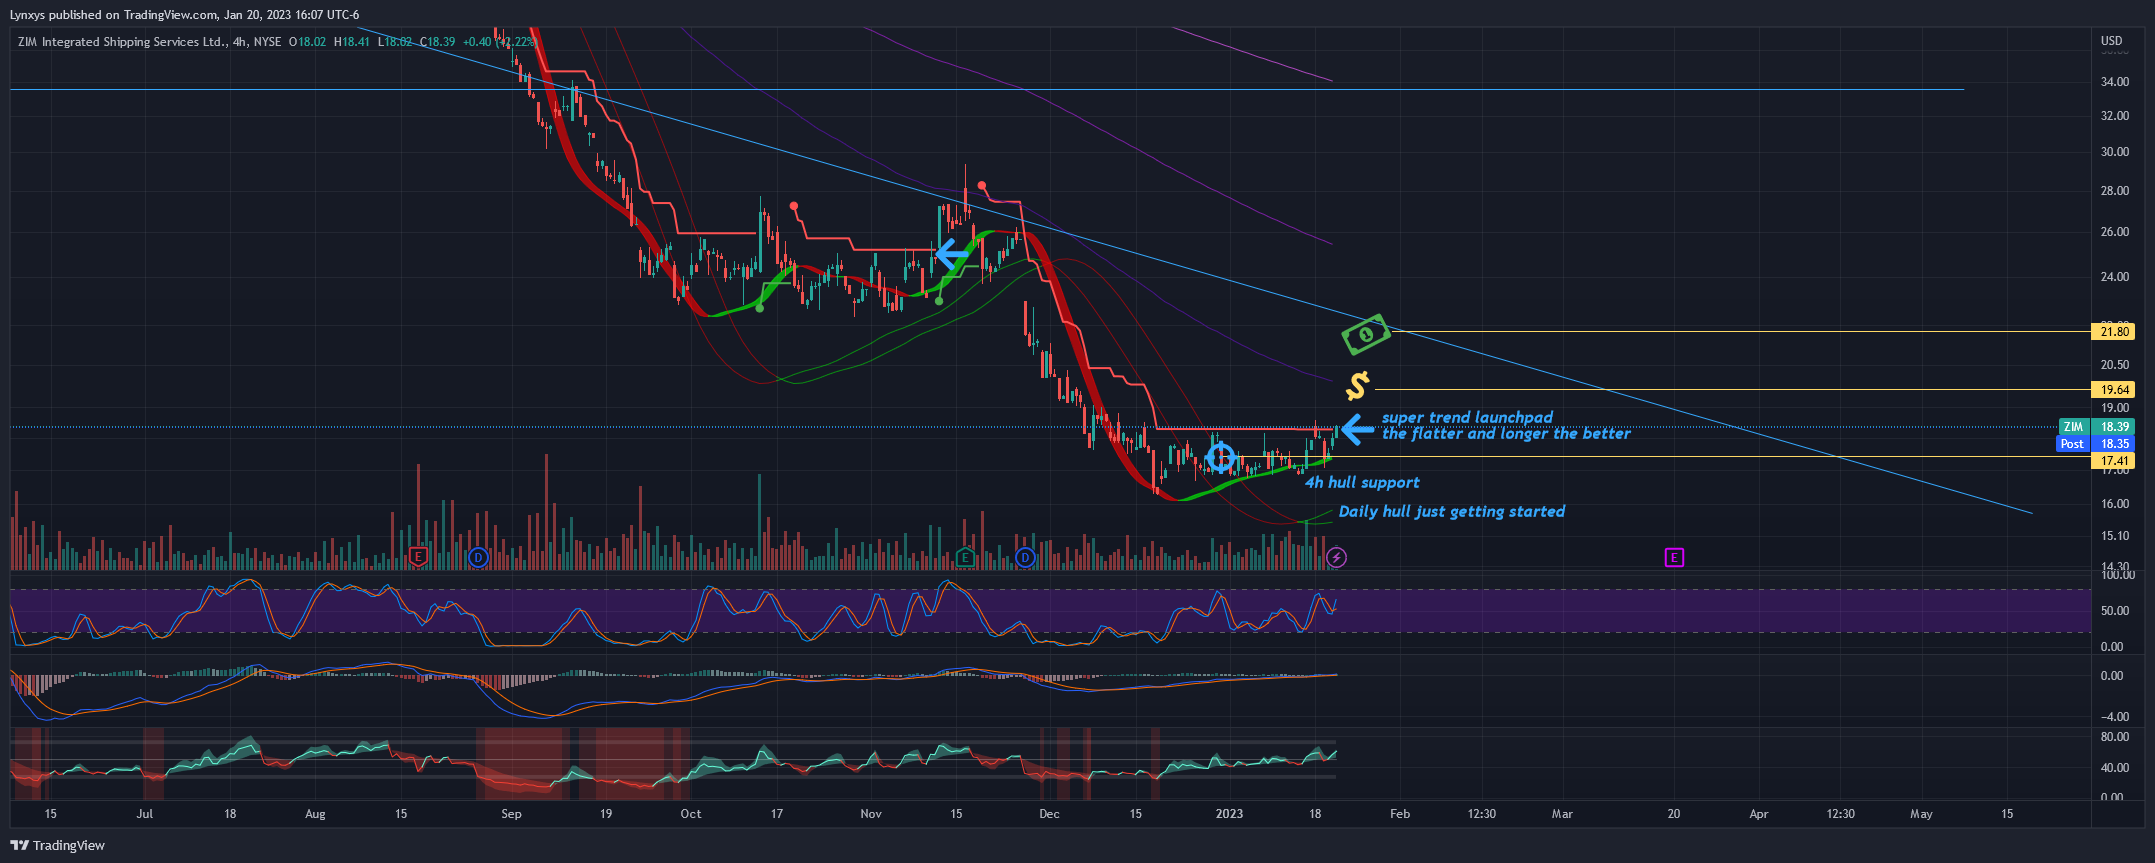
Task: Click the 28.00 price scale value
Action: click(x=2115, y=191)
